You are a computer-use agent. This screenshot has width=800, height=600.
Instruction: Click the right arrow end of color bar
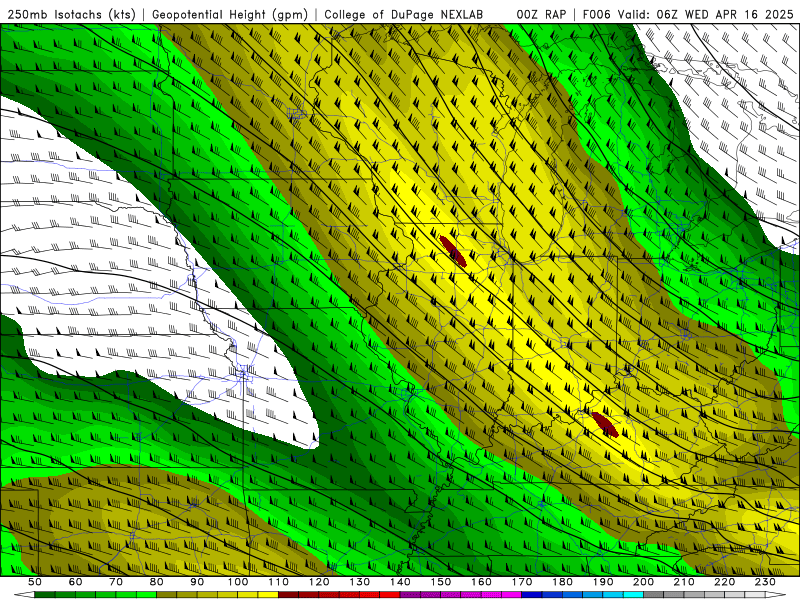[x=776, y=595]
